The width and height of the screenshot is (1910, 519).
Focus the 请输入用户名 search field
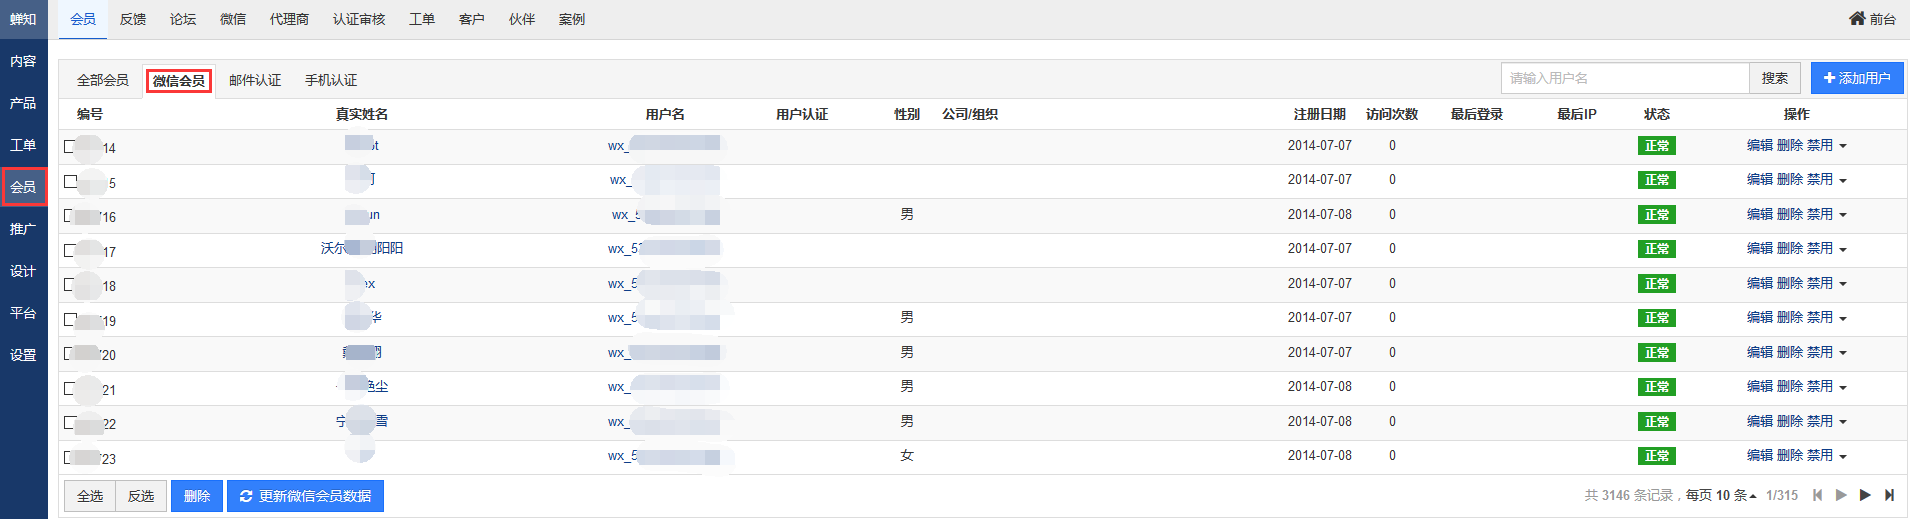pos(1624,78)
